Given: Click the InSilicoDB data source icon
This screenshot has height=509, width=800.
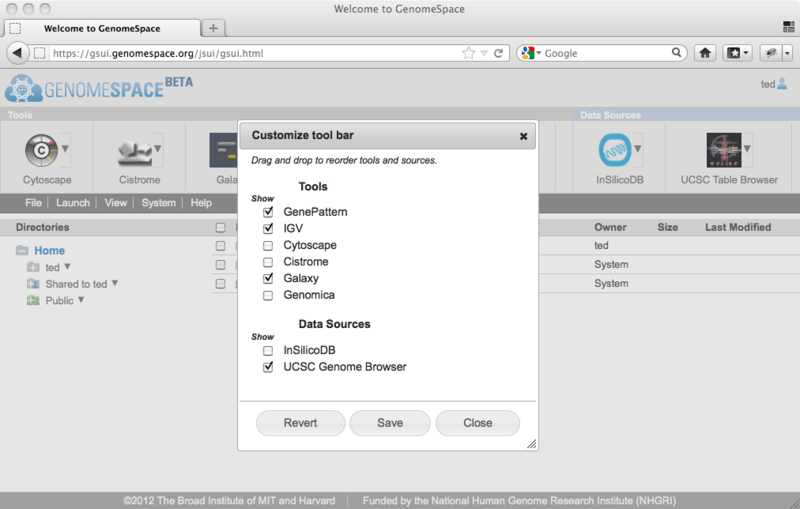Looking at the screenshot, I should pyautogui.click(x=614, y=150).
